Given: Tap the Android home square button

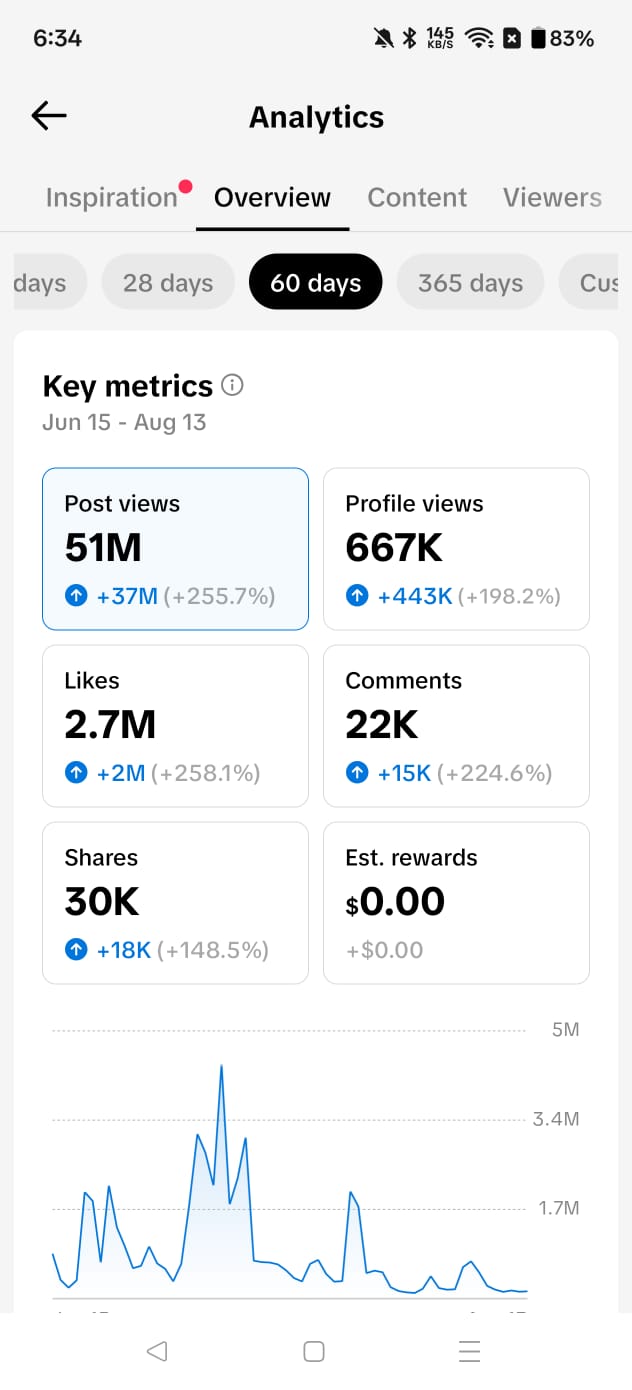Looking at the screenshot, I should tap(314, 1351).
